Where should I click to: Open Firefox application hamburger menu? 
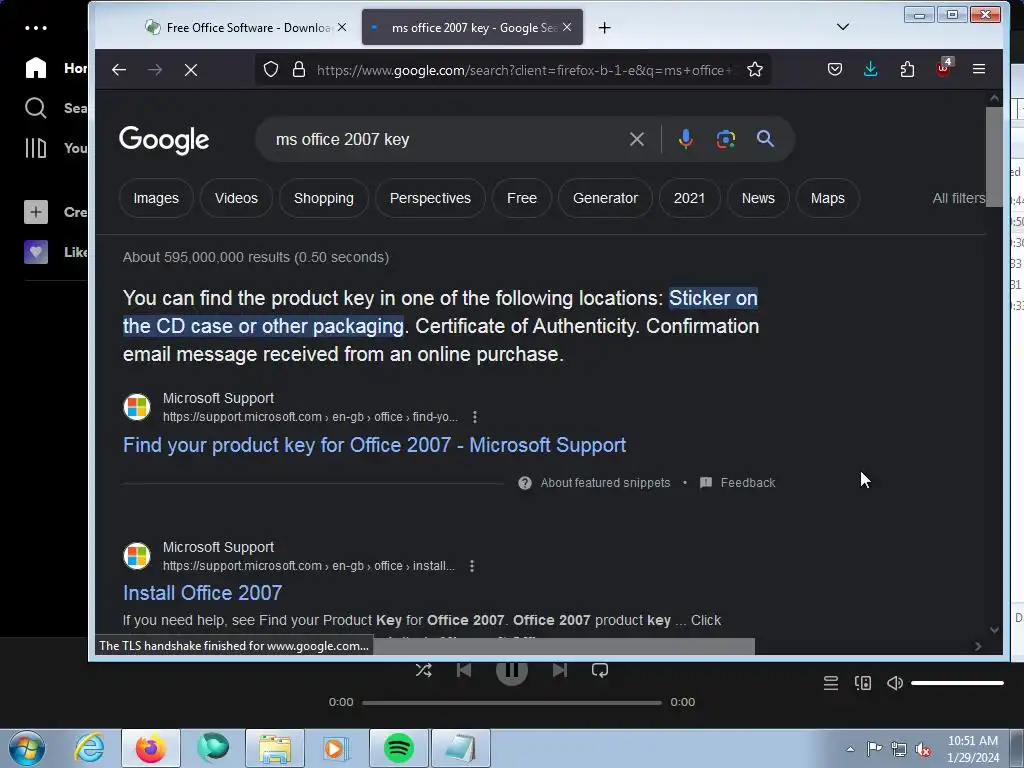[x=979, y=69]
